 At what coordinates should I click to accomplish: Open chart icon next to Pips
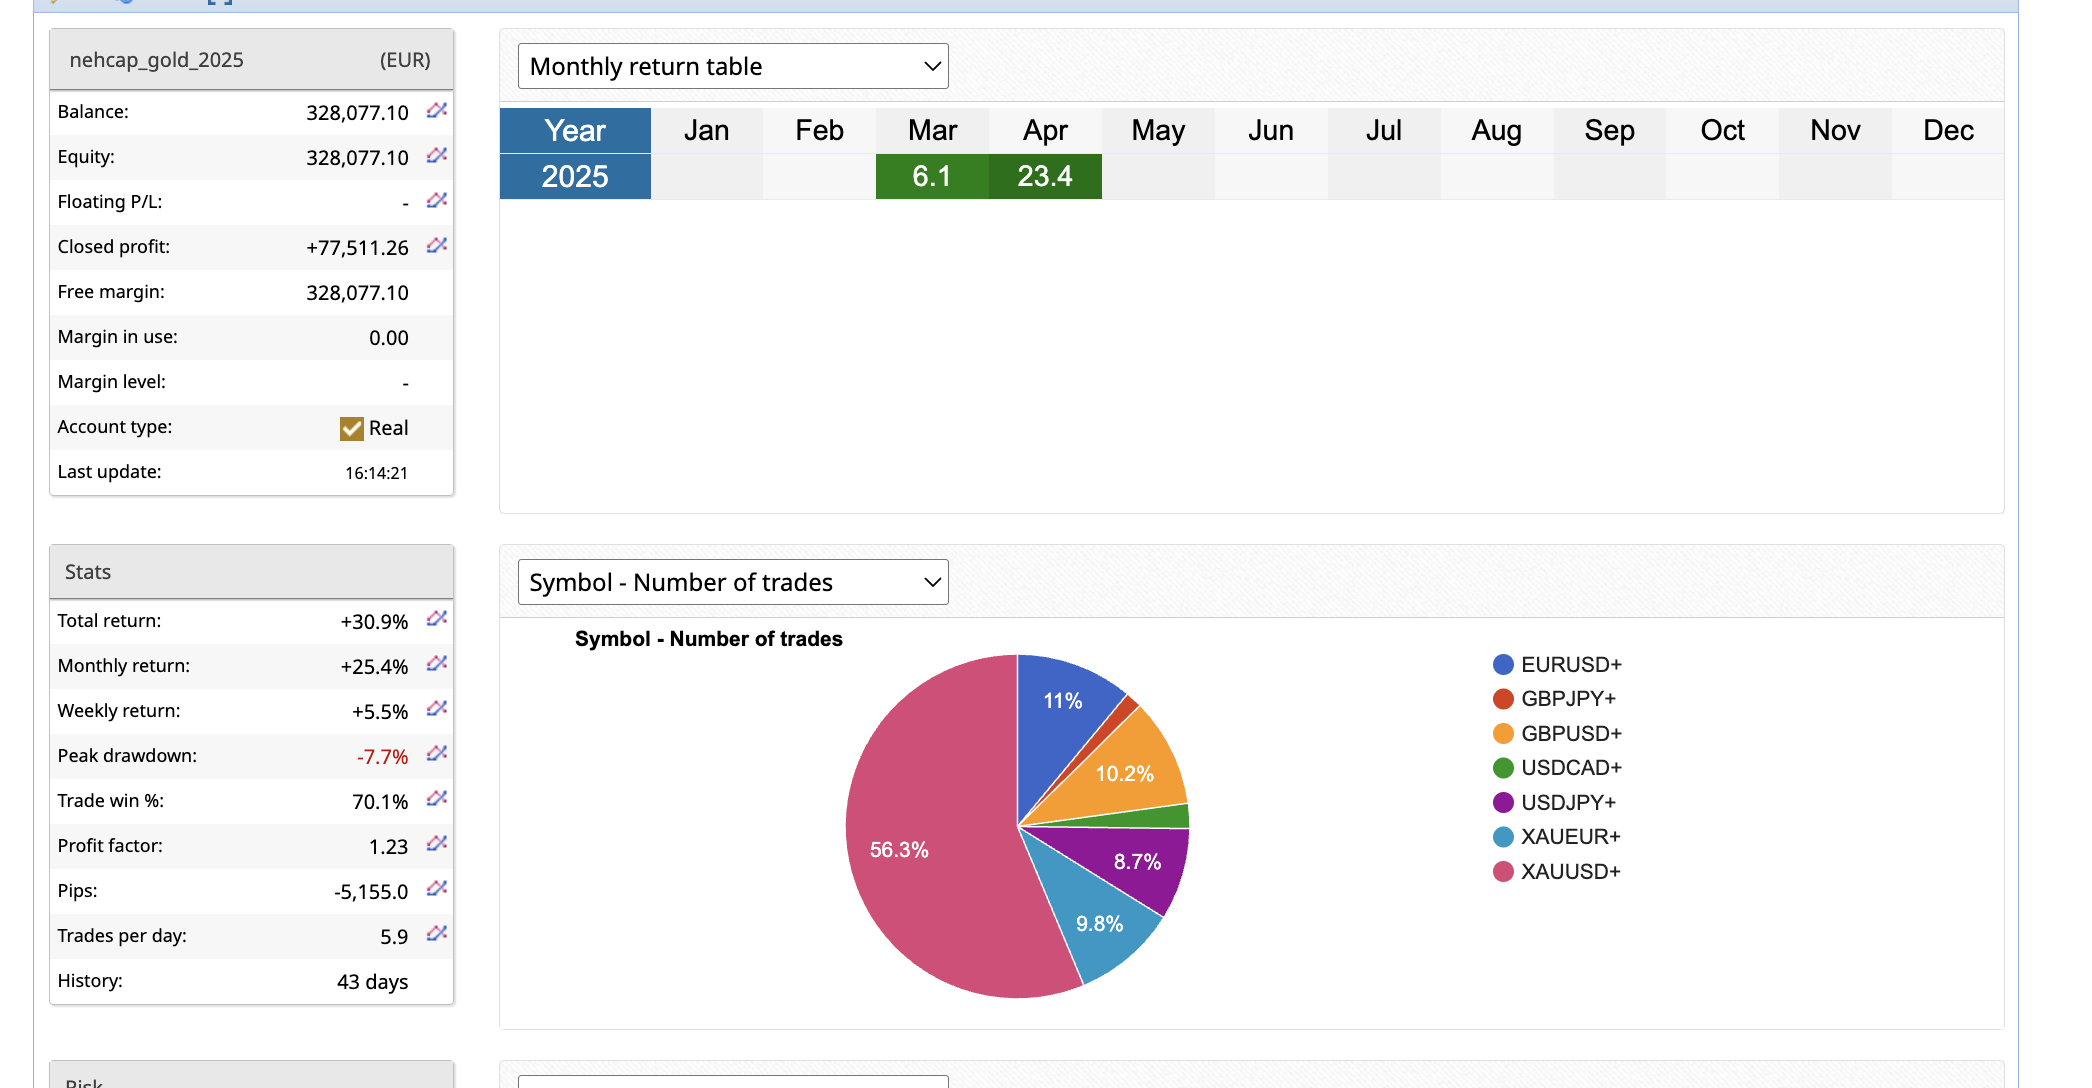click(x=436, y=889)
